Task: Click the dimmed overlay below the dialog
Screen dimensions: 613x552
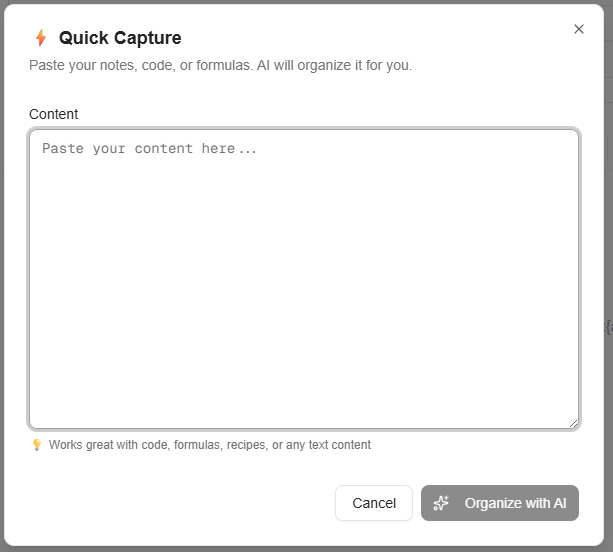Action: tap(300, 549)
